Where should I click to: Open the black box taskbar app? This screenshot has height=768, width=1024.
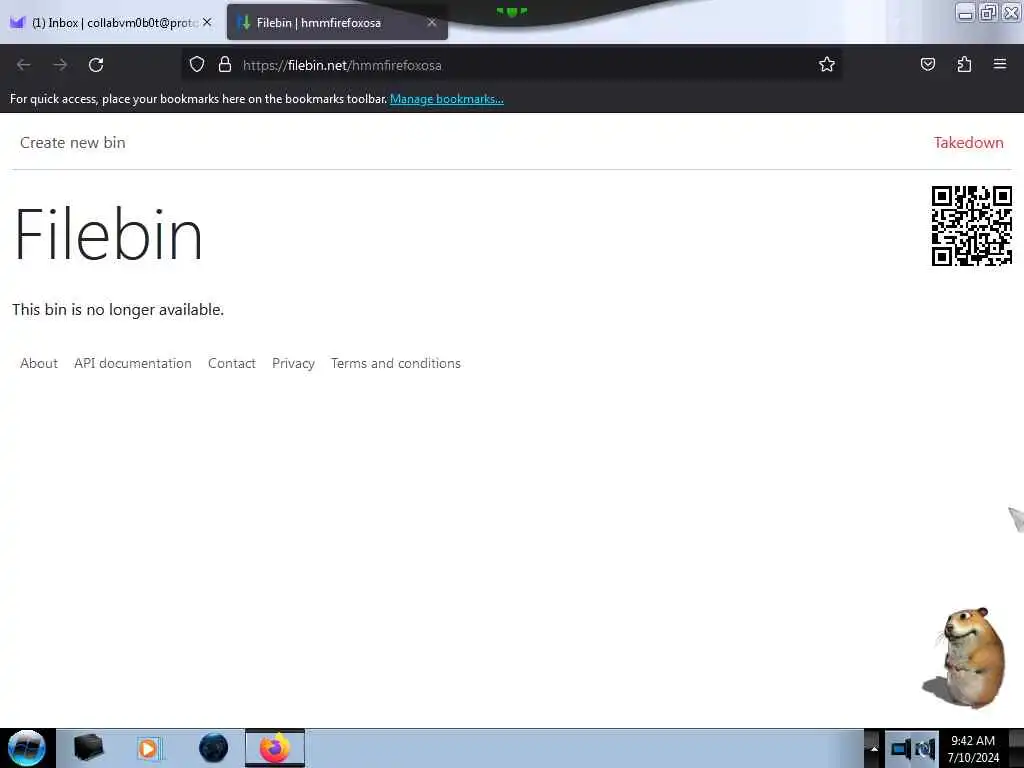[88, 748]
